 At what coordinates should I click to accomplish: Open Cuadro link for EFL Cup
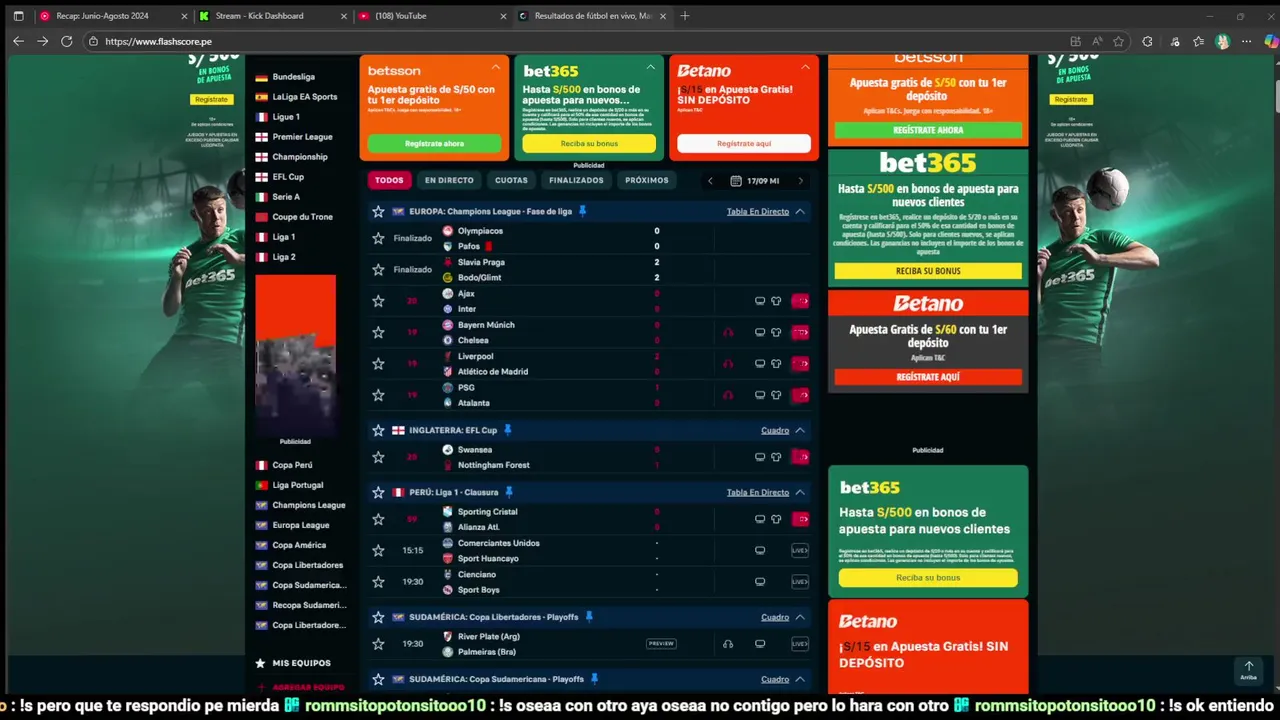pos(775,430)
